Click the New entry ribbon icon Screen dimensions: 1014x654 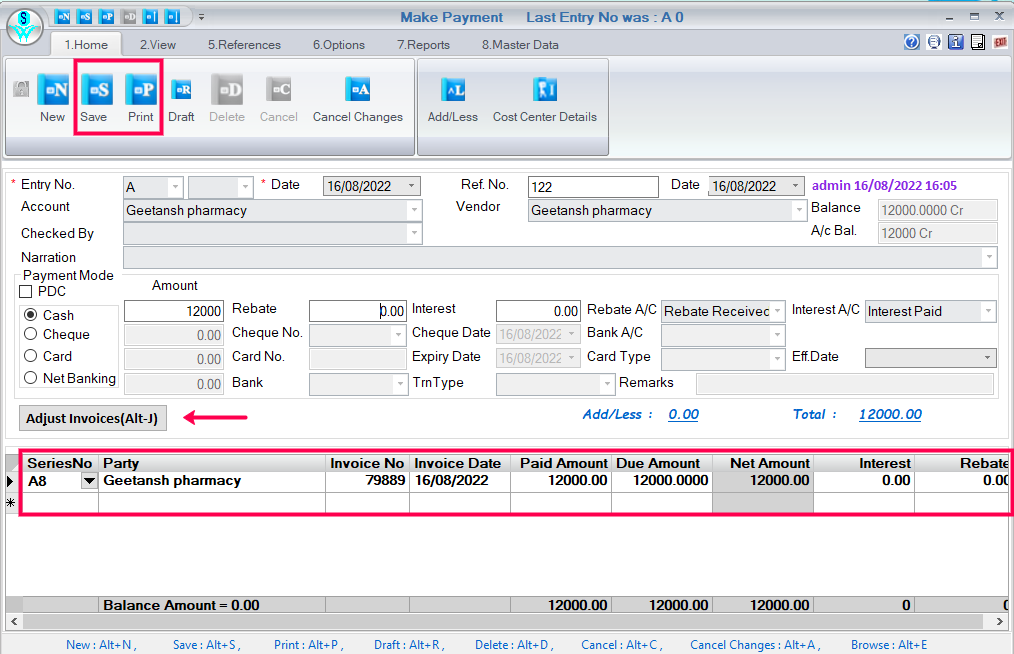tap(52, 89)
